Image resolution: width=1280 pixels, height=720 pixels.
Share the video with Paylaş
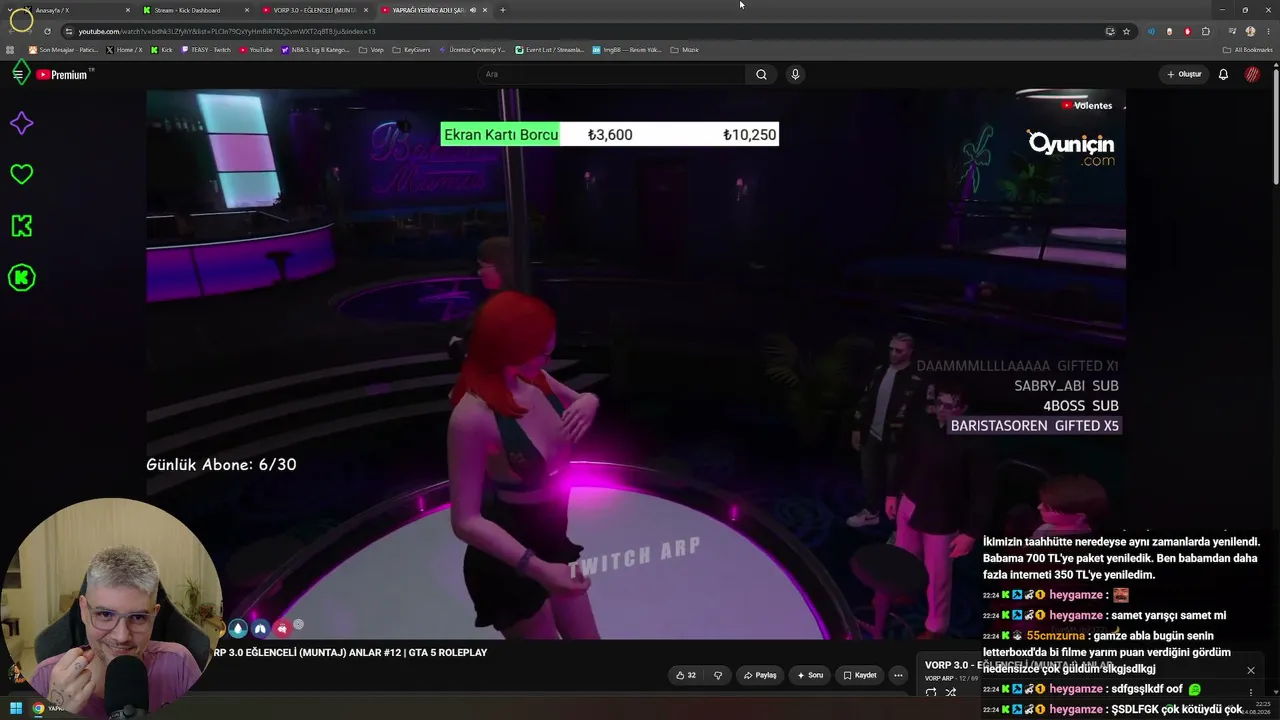[760, 675]
